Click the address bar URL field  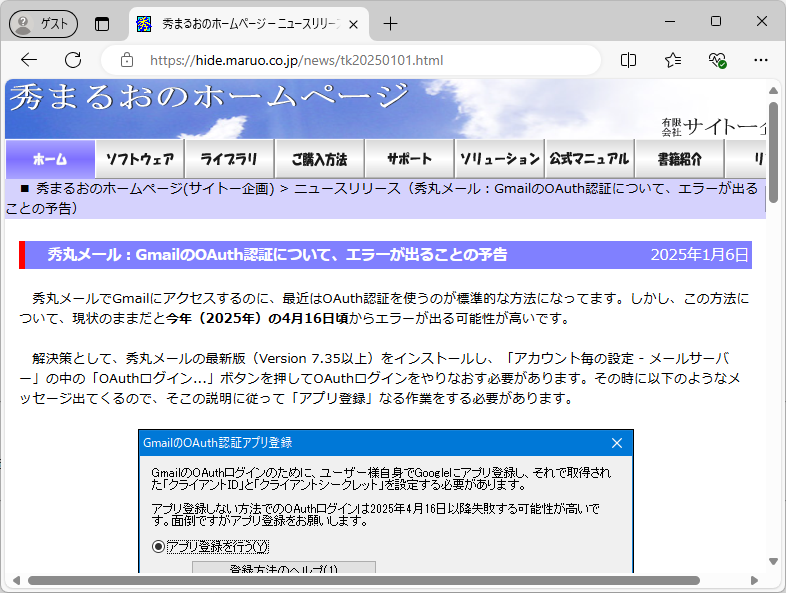(350, 60)
